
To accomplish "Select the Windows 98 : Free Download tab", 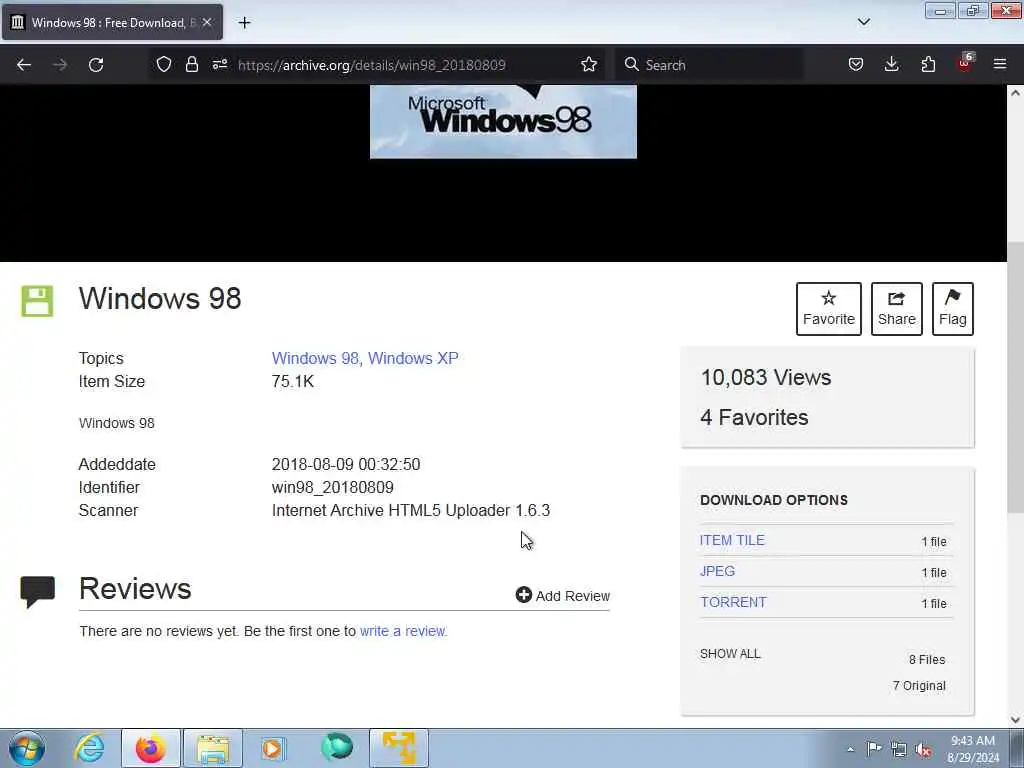I will tap(112, 22).
